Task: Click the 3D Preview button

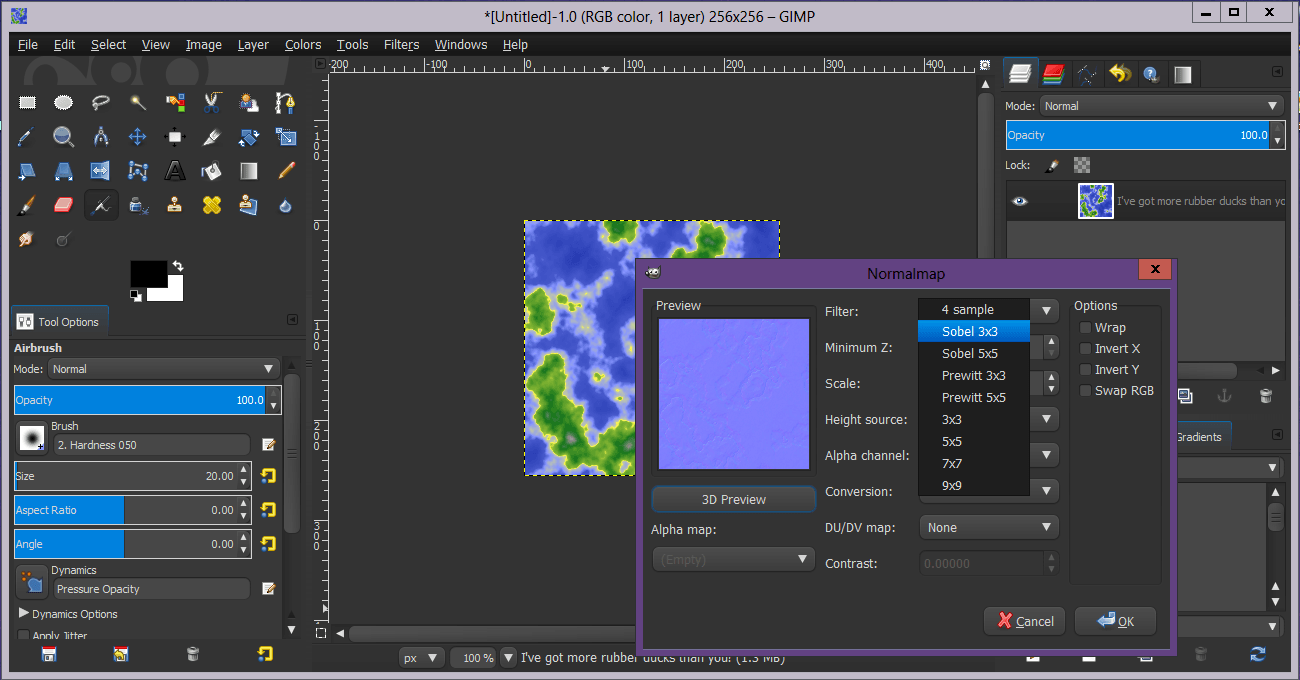Action: 733,499
